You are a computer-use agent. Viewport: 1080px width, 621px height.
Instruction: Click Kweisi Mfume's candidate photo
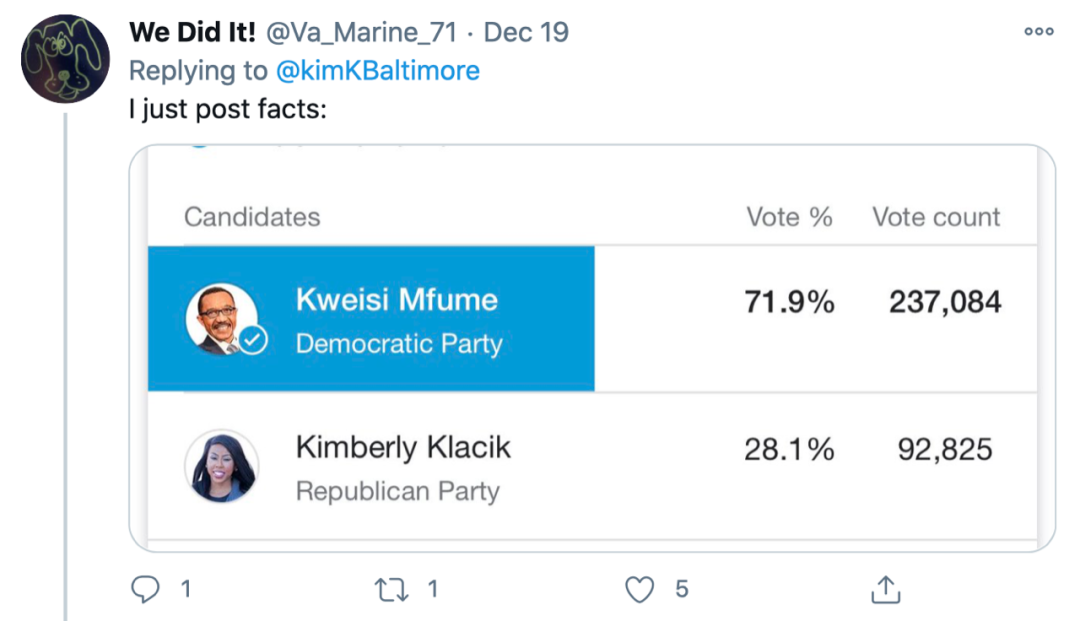pos(220,318)
